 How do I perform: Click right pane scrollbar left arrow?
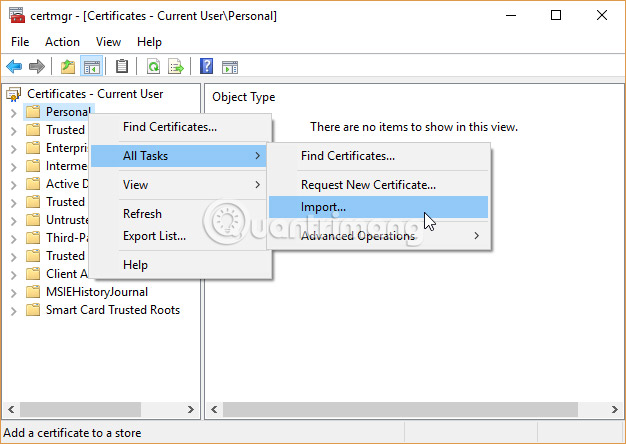pos(214,410)
